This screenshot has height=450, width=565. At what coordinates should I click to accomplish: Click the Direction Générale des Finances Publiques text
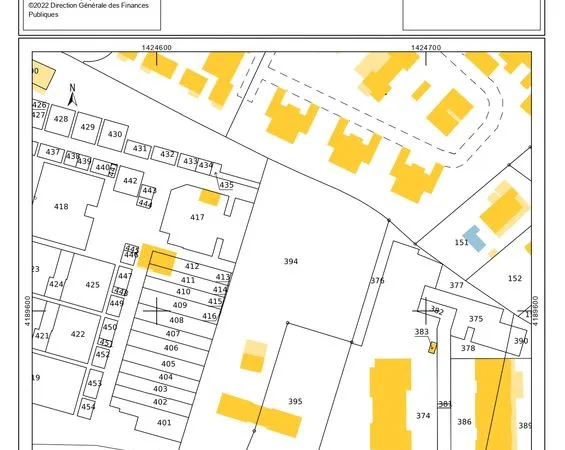point(88,10)
